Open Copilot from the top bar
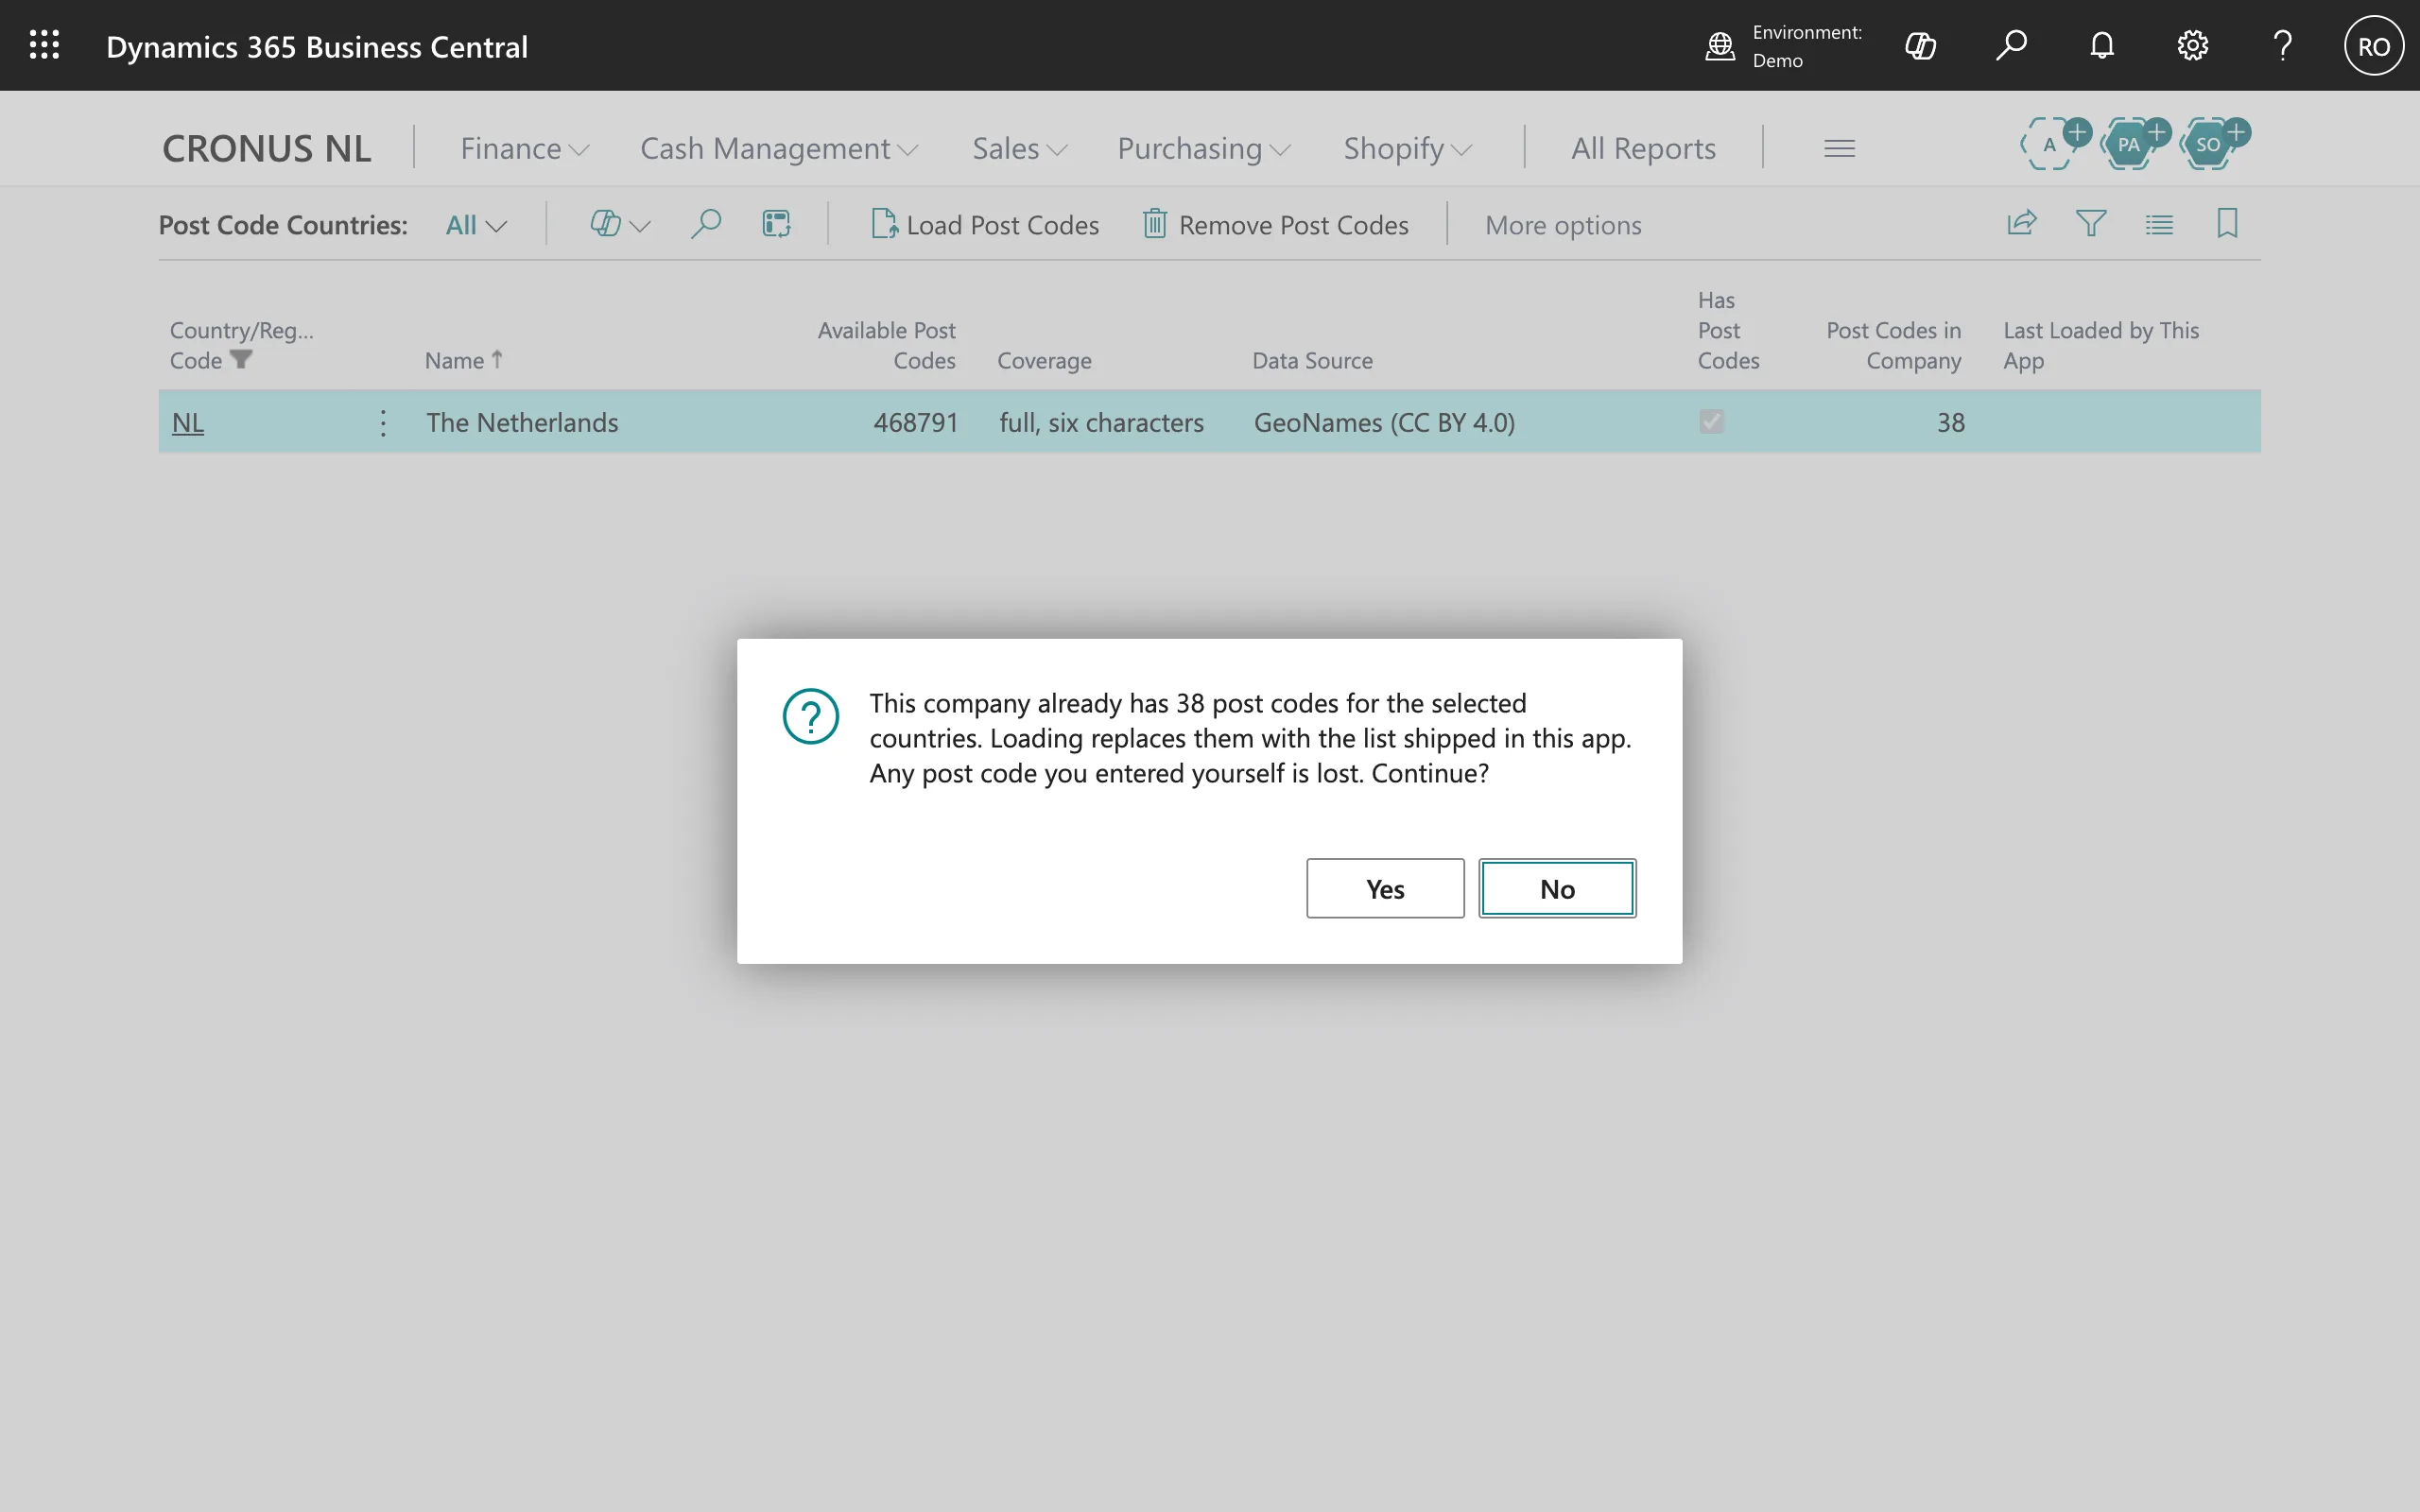The width and height of the screenshot is (2420, 1512). point(1920,46)
